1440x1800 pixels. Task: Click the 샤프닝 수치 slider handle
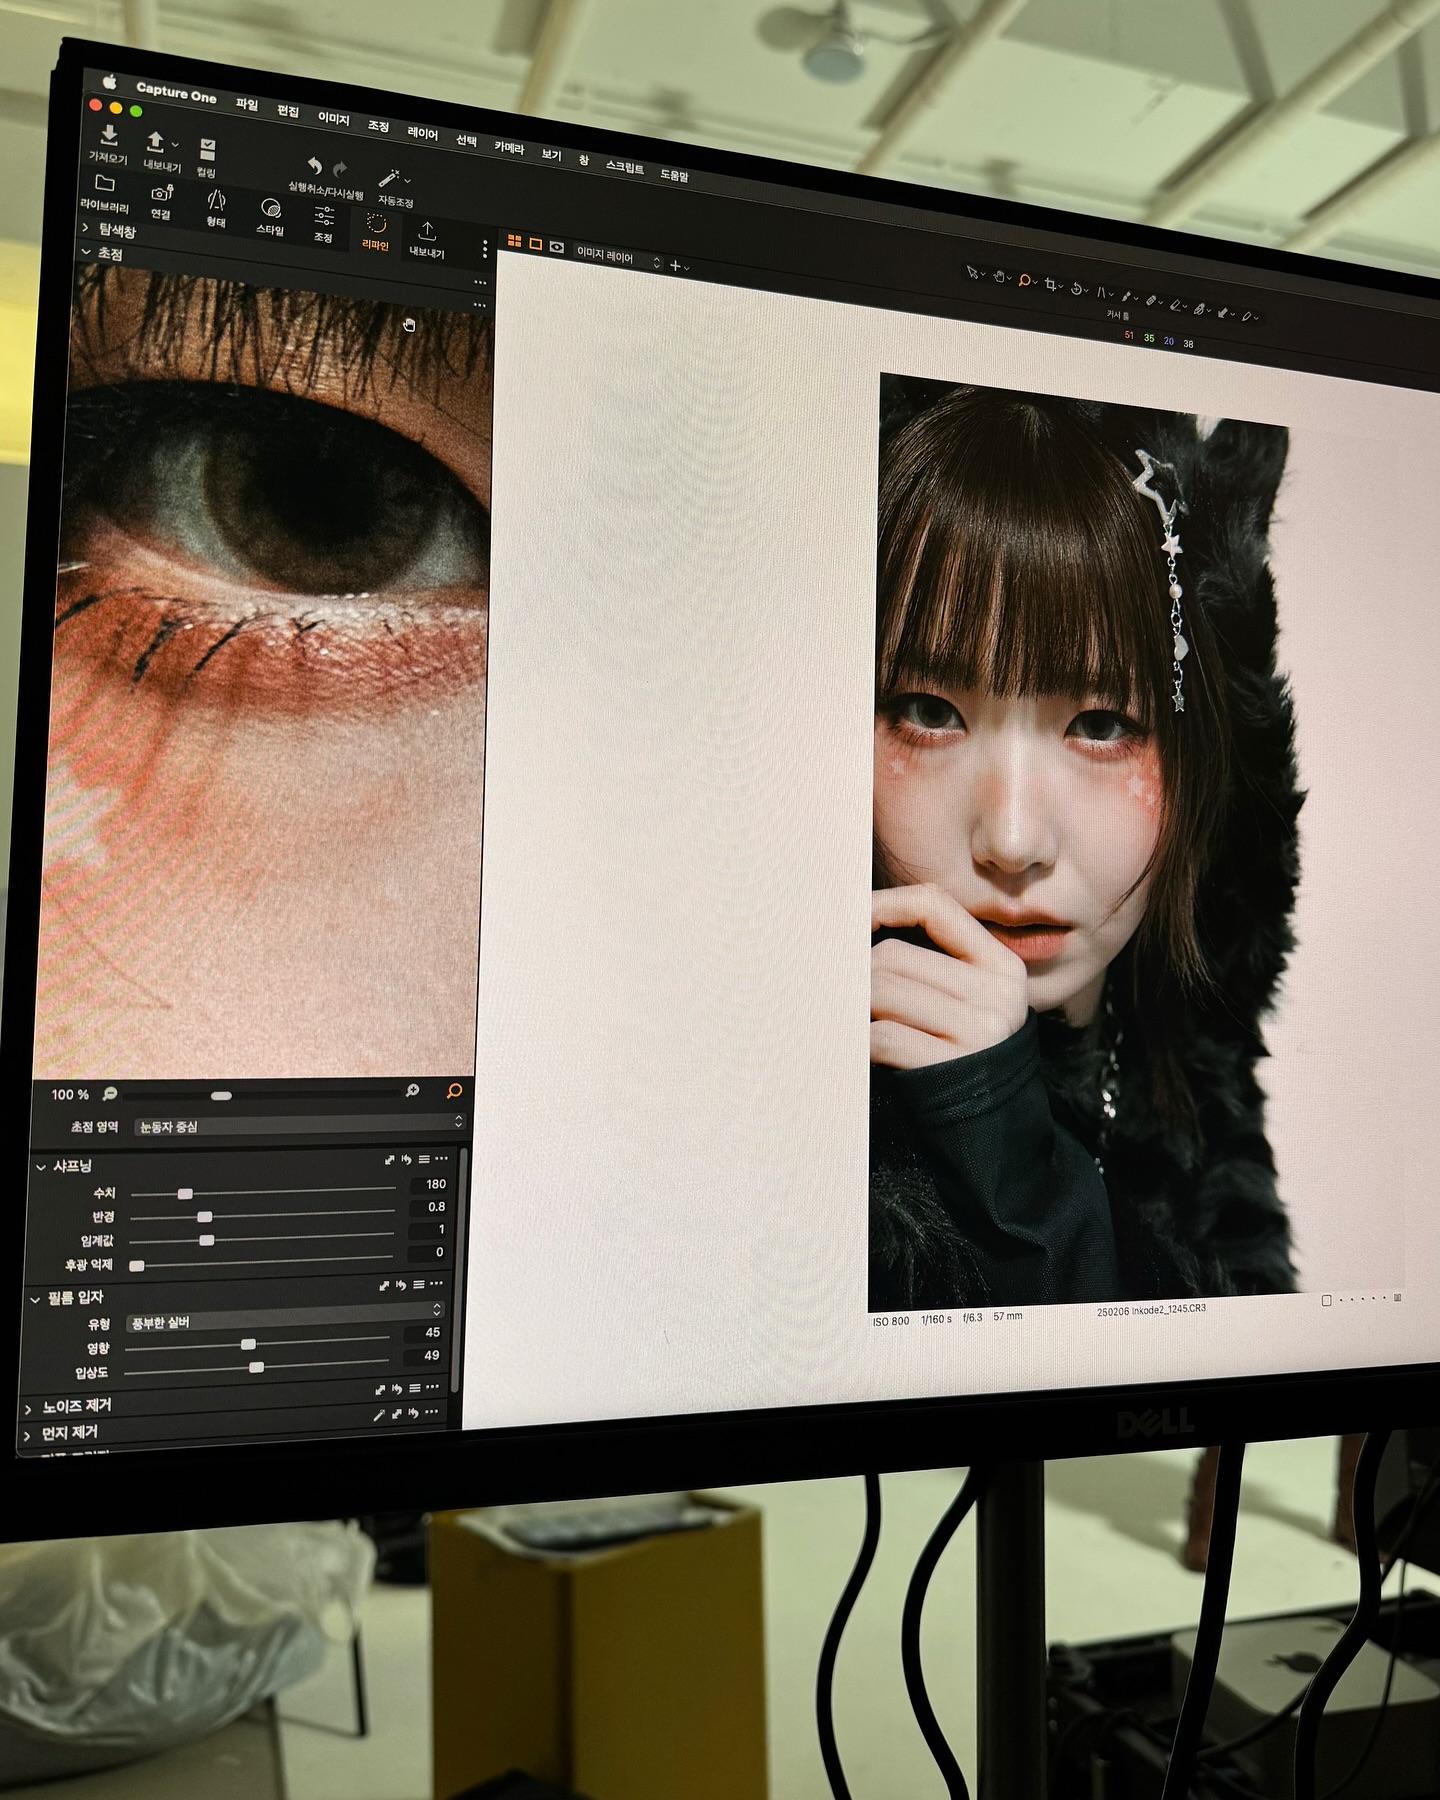coord(185,1193)
